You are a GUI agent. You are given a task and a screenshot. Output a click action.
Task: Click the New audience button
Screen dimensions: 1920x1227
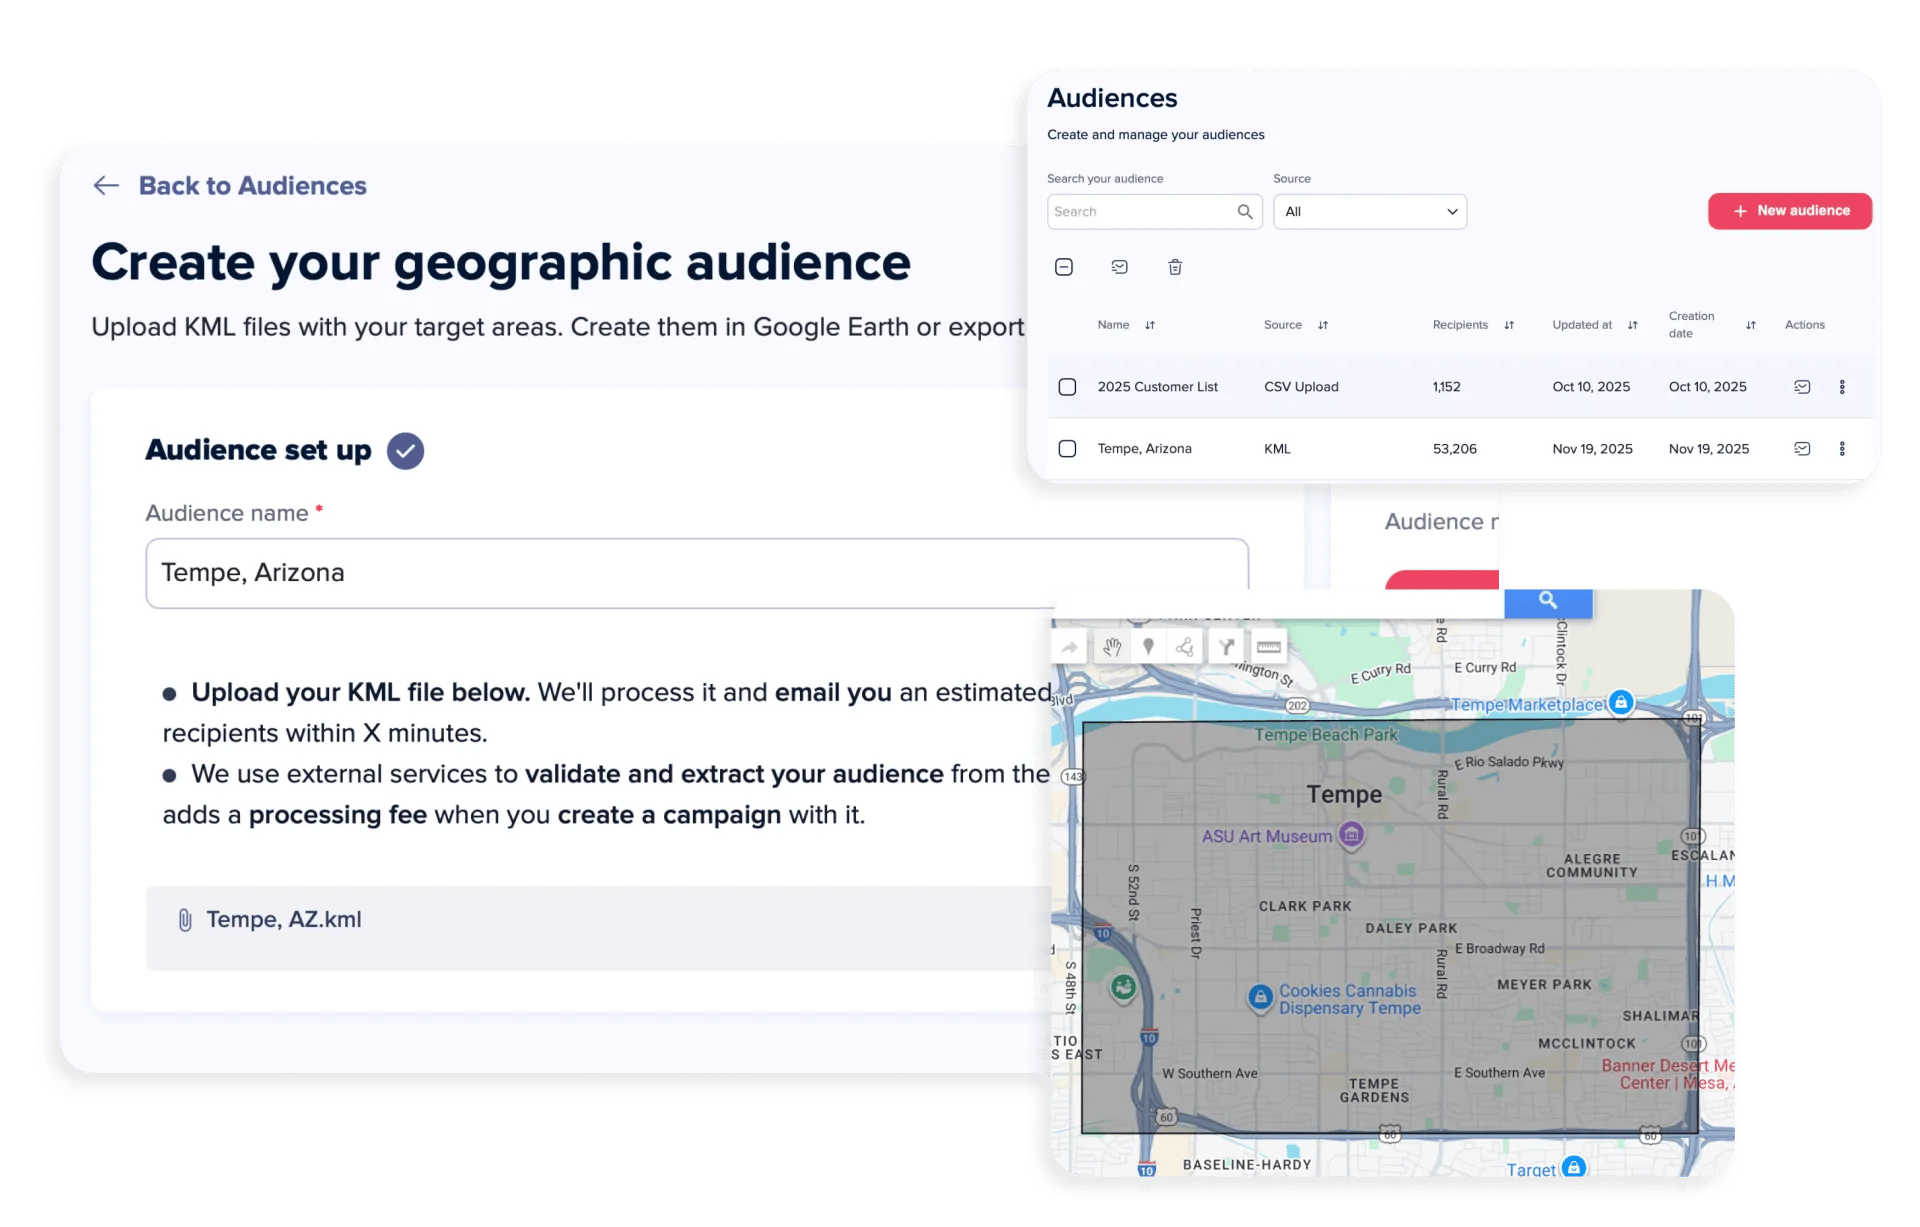coord(1789,211)
